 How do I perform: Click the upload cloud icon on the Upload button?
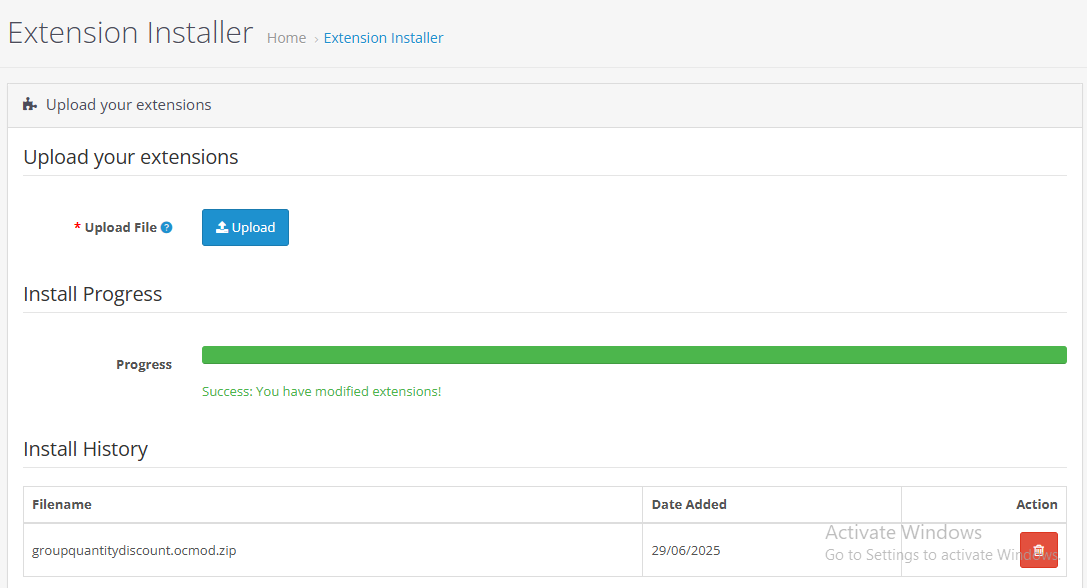[x=221, y=227]
